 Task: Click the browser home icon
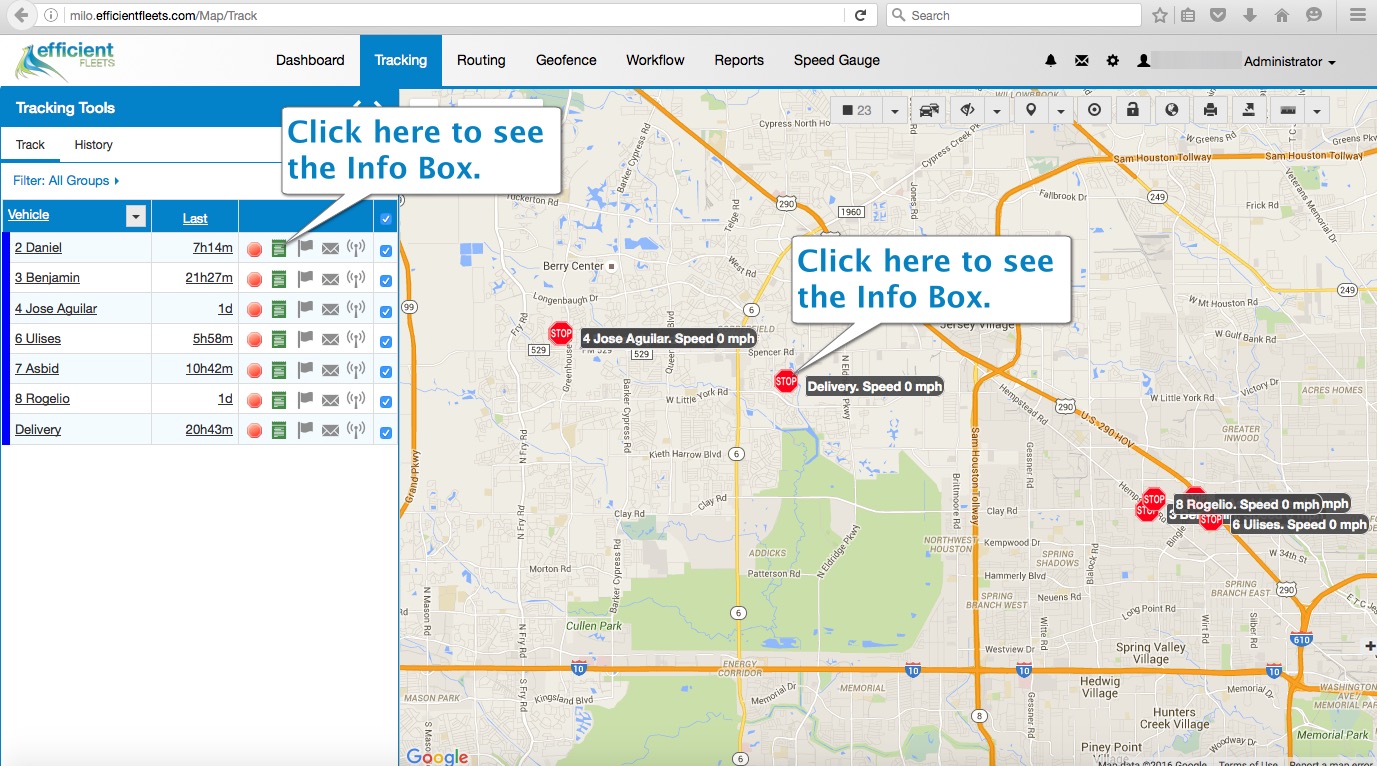click(1282, 15)
